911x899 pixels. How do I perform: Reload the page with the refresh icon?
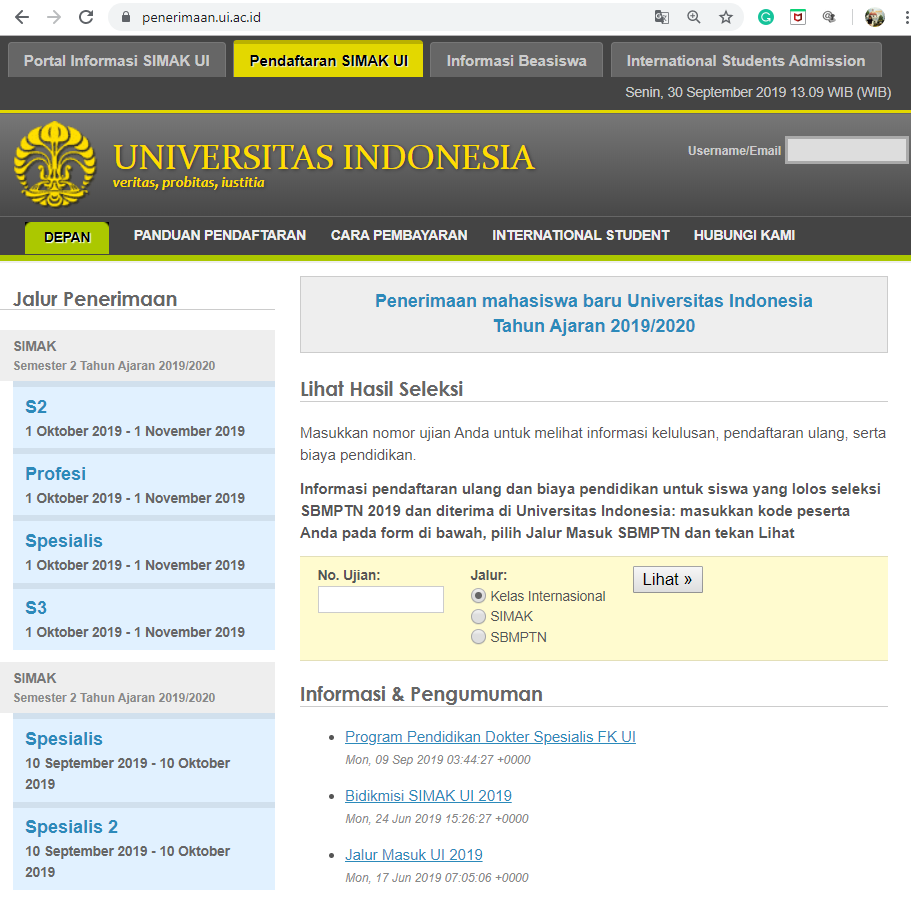[86, 17]
